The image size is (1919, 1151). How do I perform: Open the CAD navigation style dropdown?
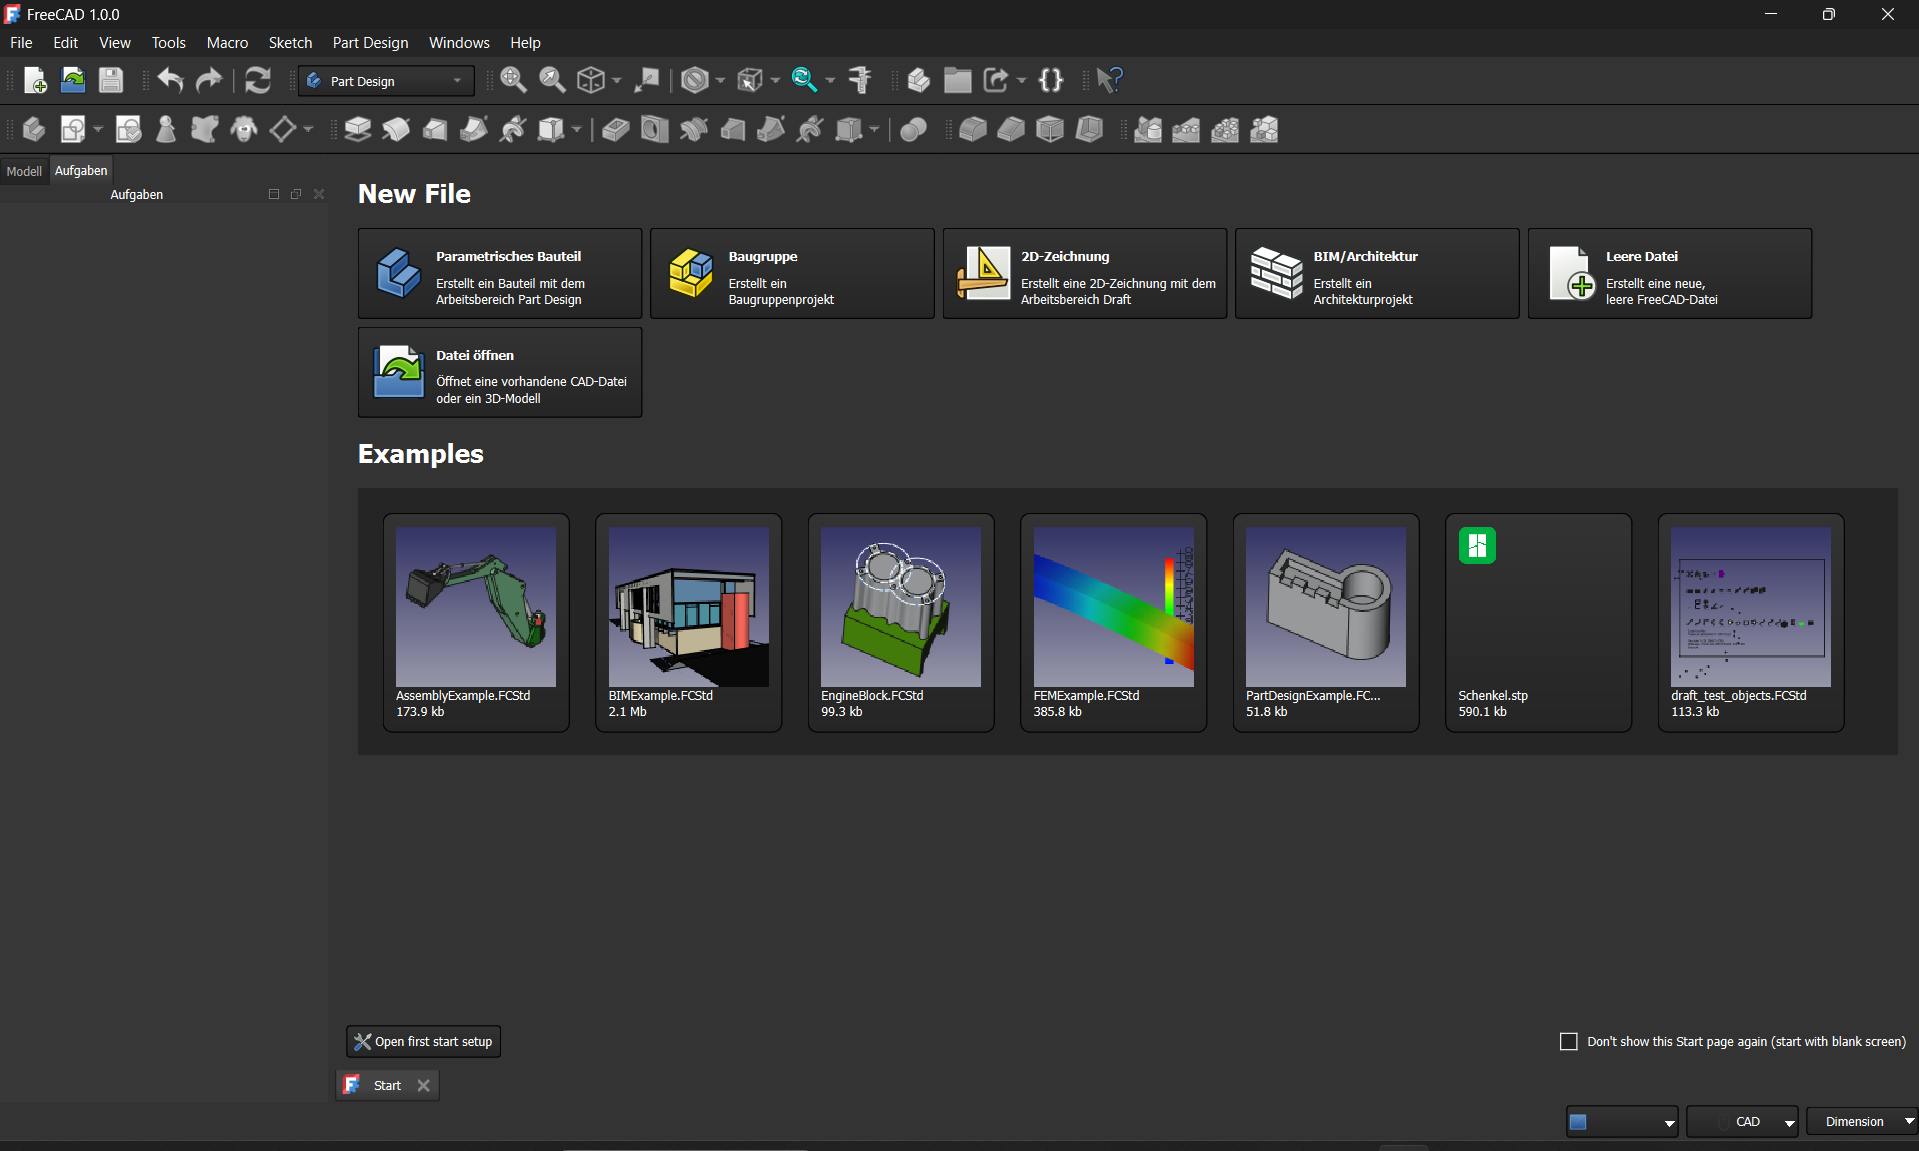coord(1742,1121)
